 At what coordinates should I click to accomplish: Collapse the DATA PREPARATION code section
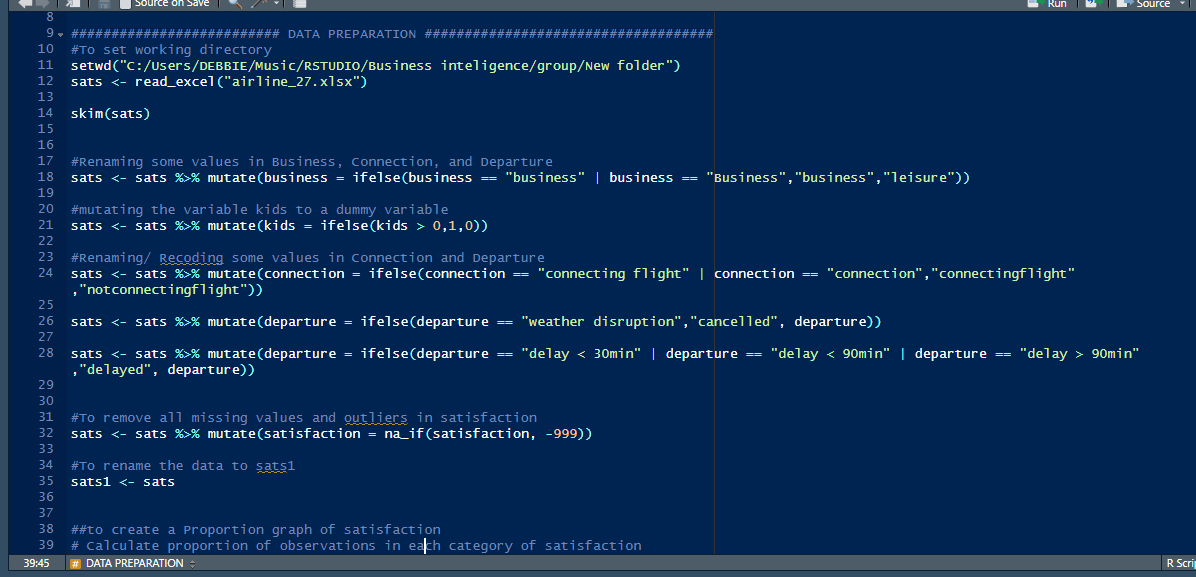(60, 33)
